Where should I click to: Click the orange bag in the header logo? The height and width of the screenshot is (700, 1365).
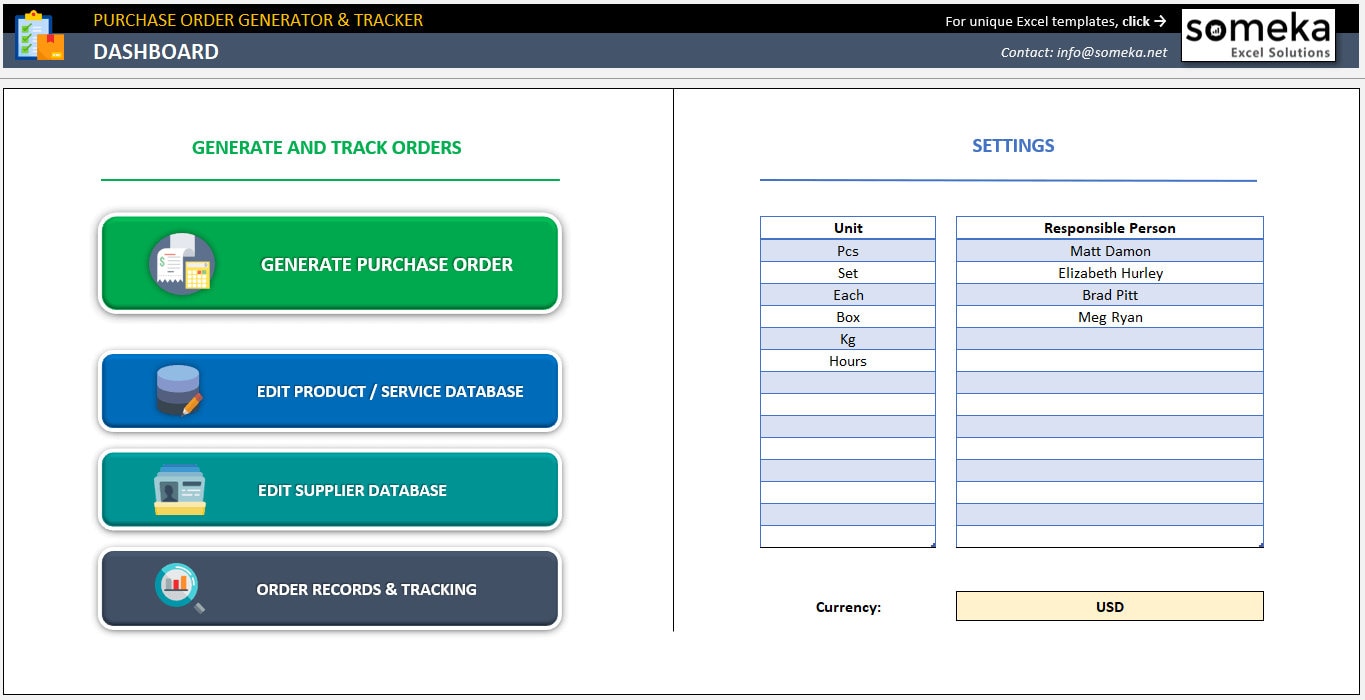(x=50, y=47)
